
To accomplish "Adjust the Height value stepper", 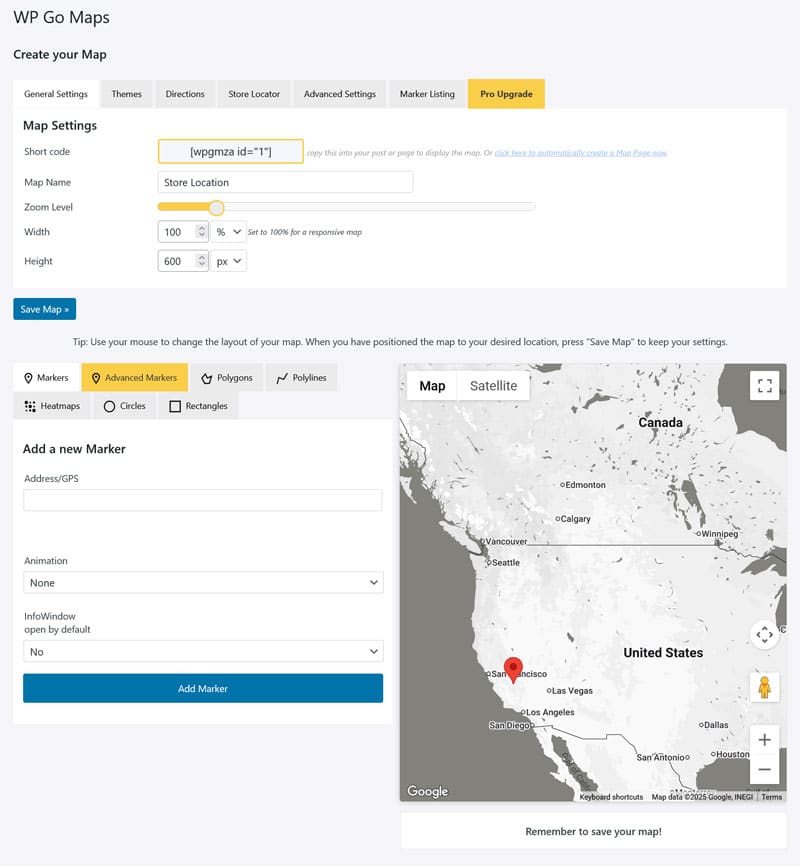I will [x=202, y=261].
